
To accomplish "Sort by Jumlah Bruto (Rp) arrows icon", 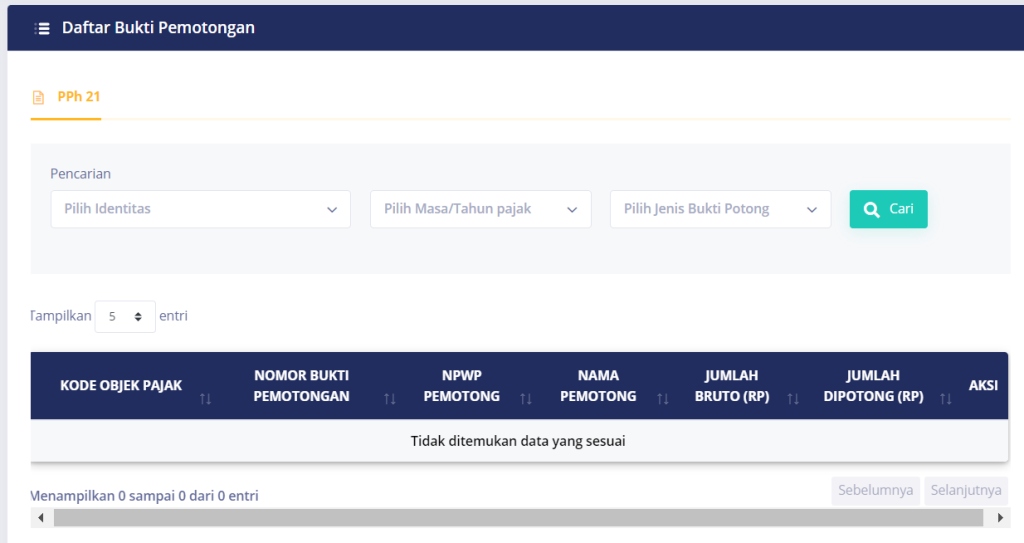I will (x=793, y=399).
